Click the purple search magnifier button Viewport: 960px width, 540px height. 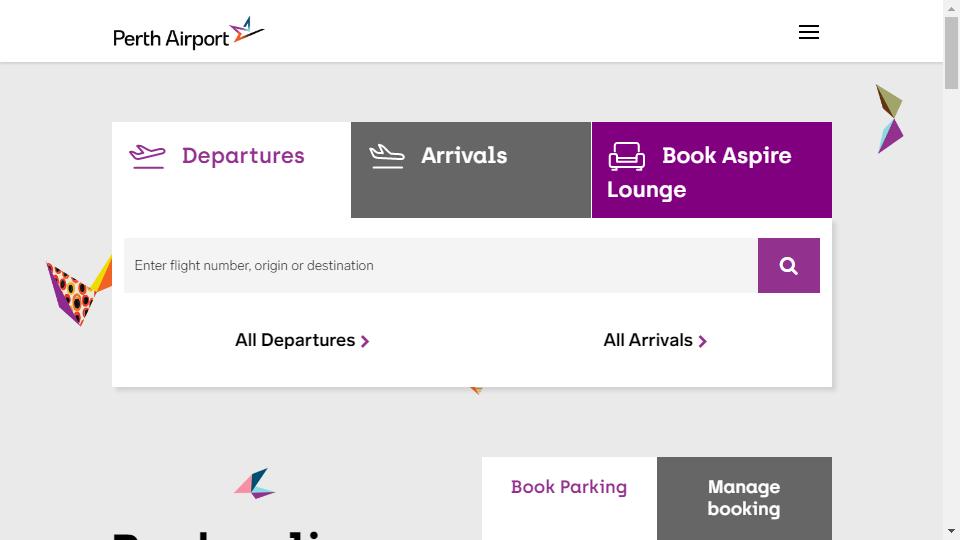pos(789,265)
